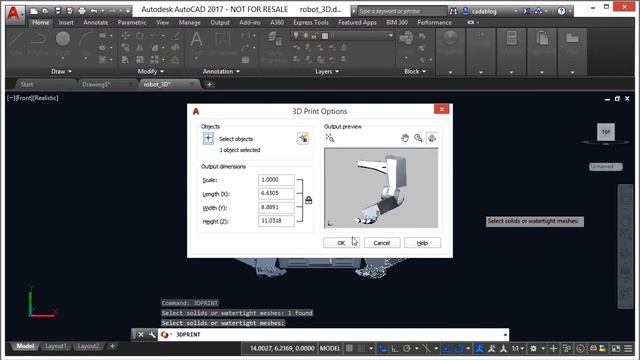
Task: Click the Scale input field
Action: click(x=276, y=180)
